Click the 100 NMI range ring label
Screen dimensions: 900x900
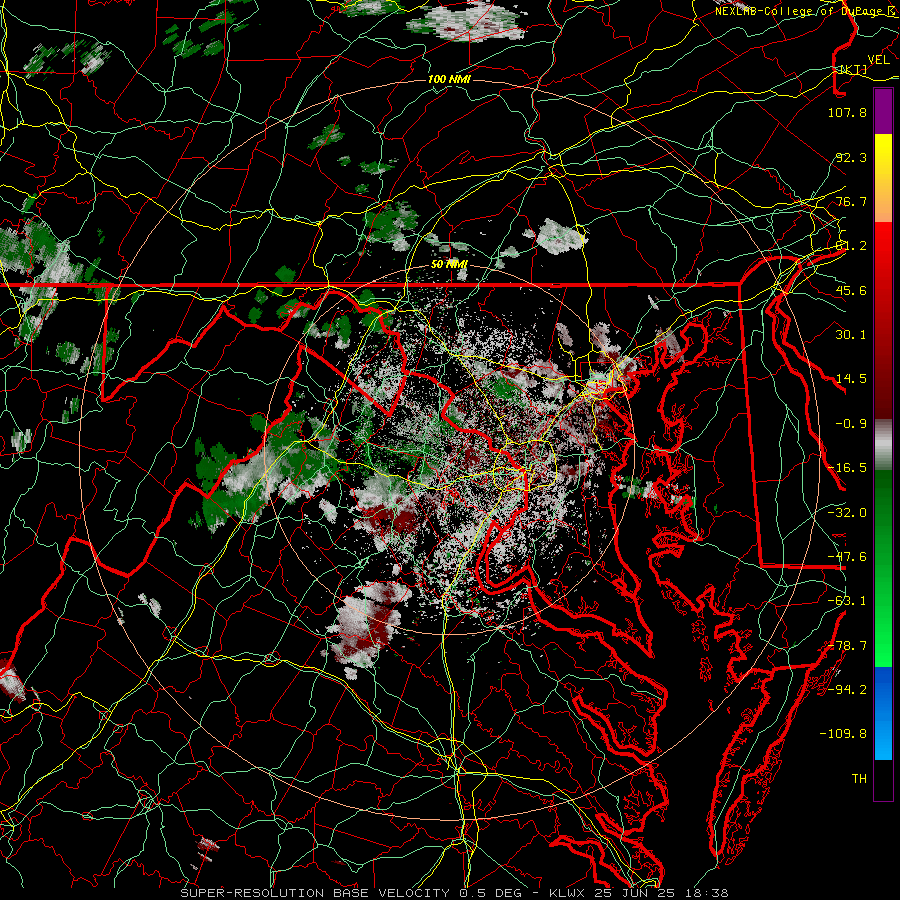(449, 79)
